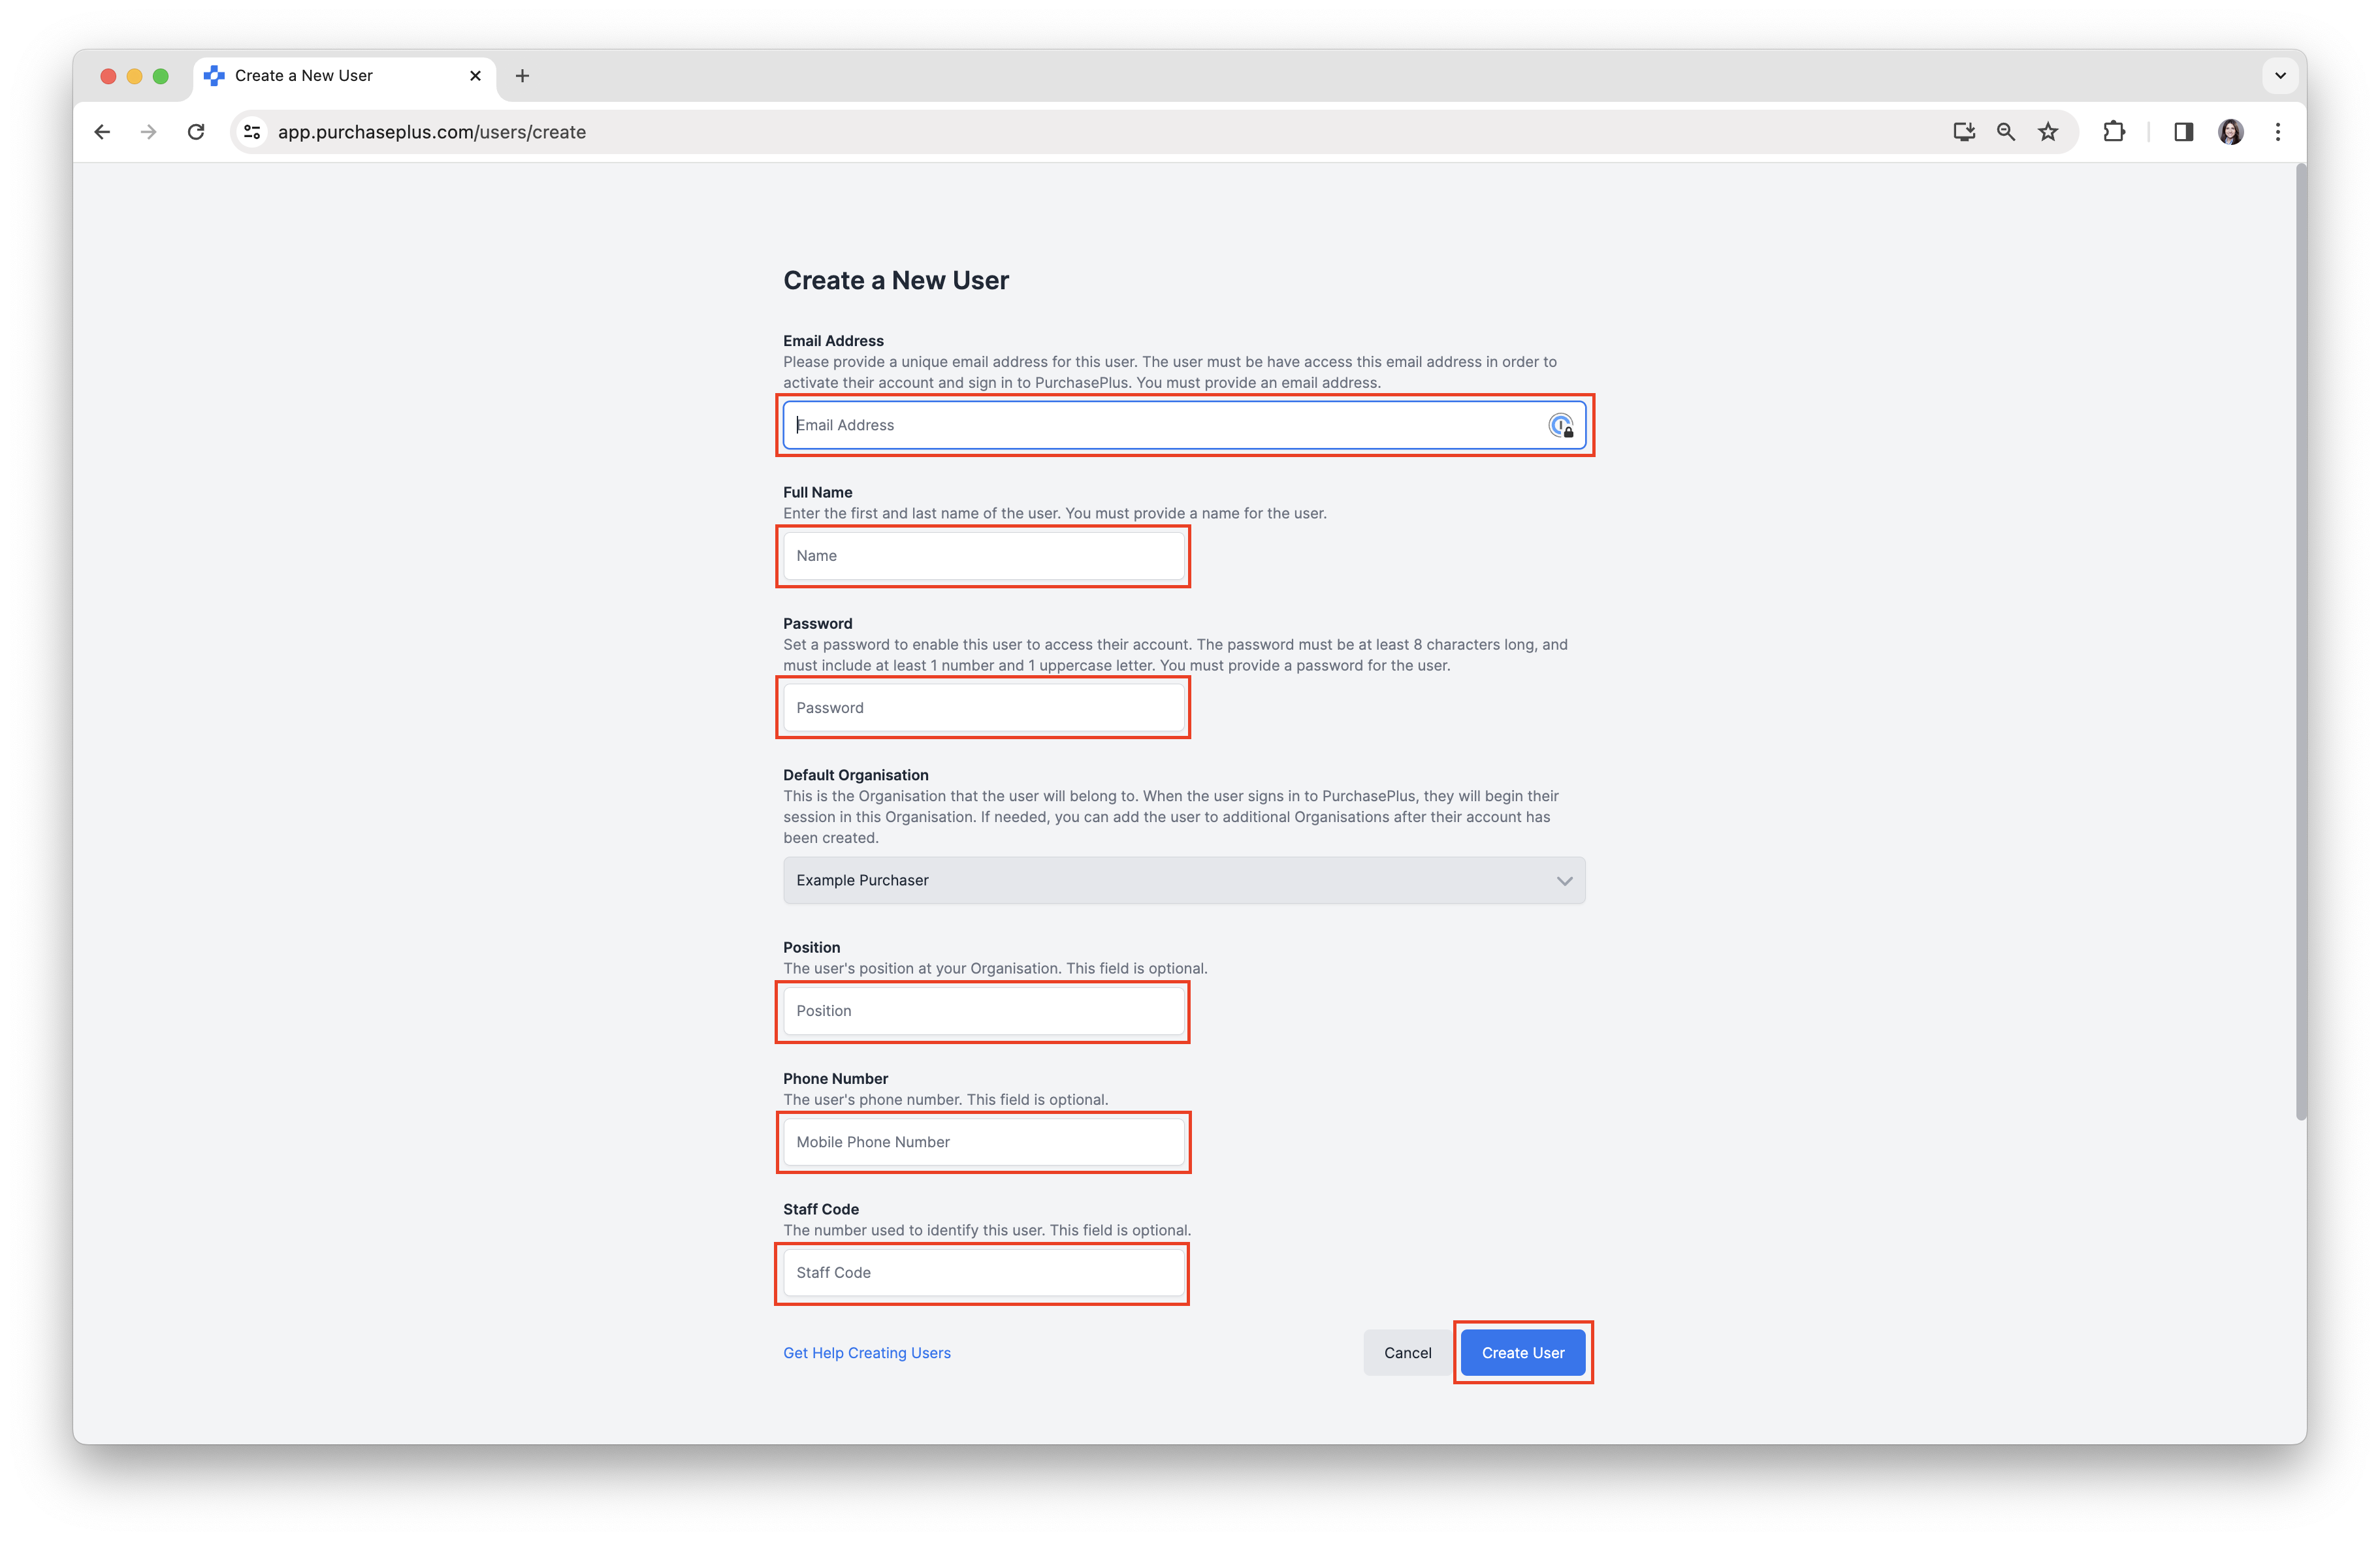Open the browser profile avatar
This screenshot has width=2380, height=1541.
pos(2230,131)
